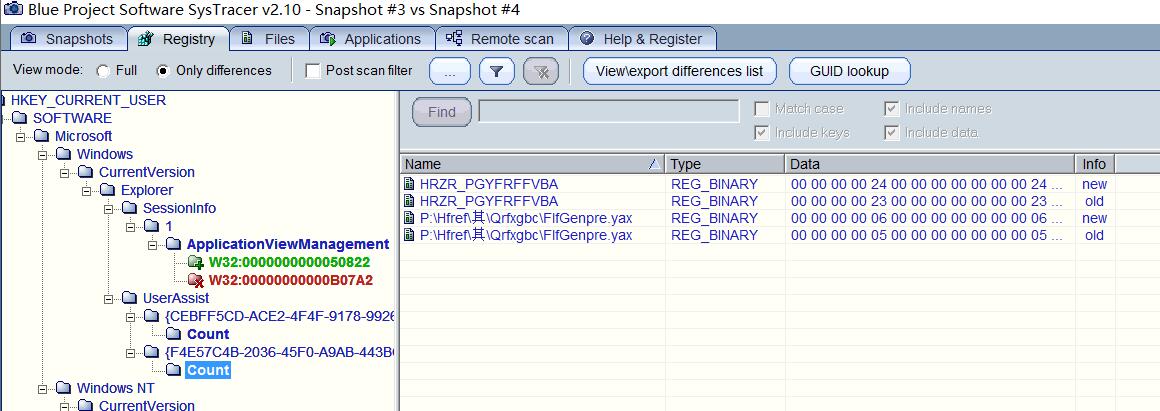The width and height of the screenshot is (1160, 411).
Task: Open the Snapshots tab
Action: click(x=67, y=39)
